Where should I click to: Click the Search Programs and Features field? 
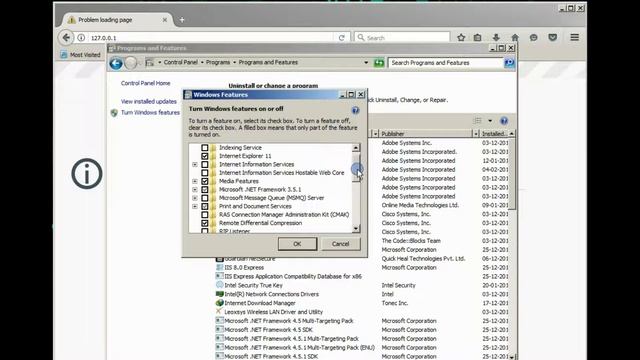446,63
